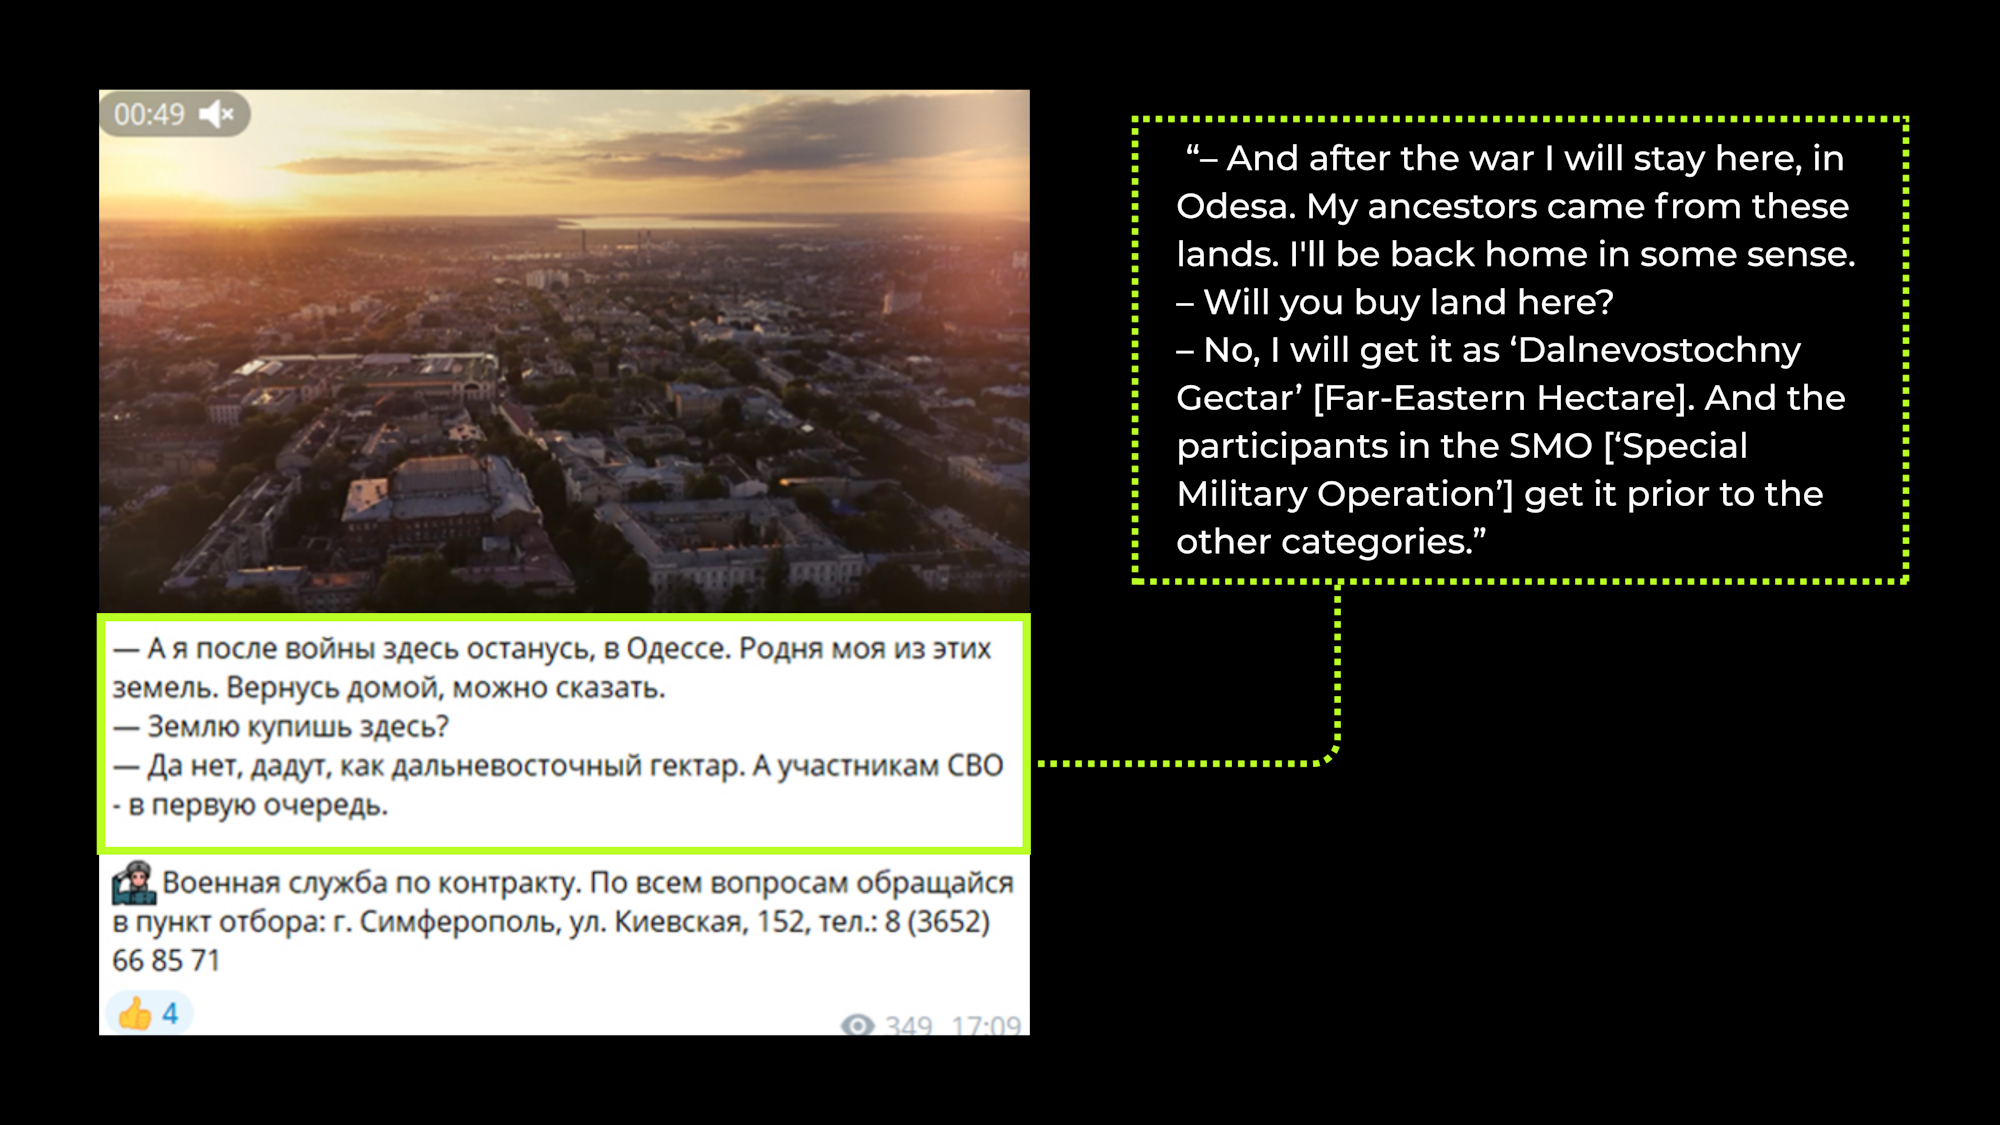The width and height of the screenshot is (2000, 1125).
Task: Click translation line ending 'other categories.'
Action: [x=1330, y=542]
